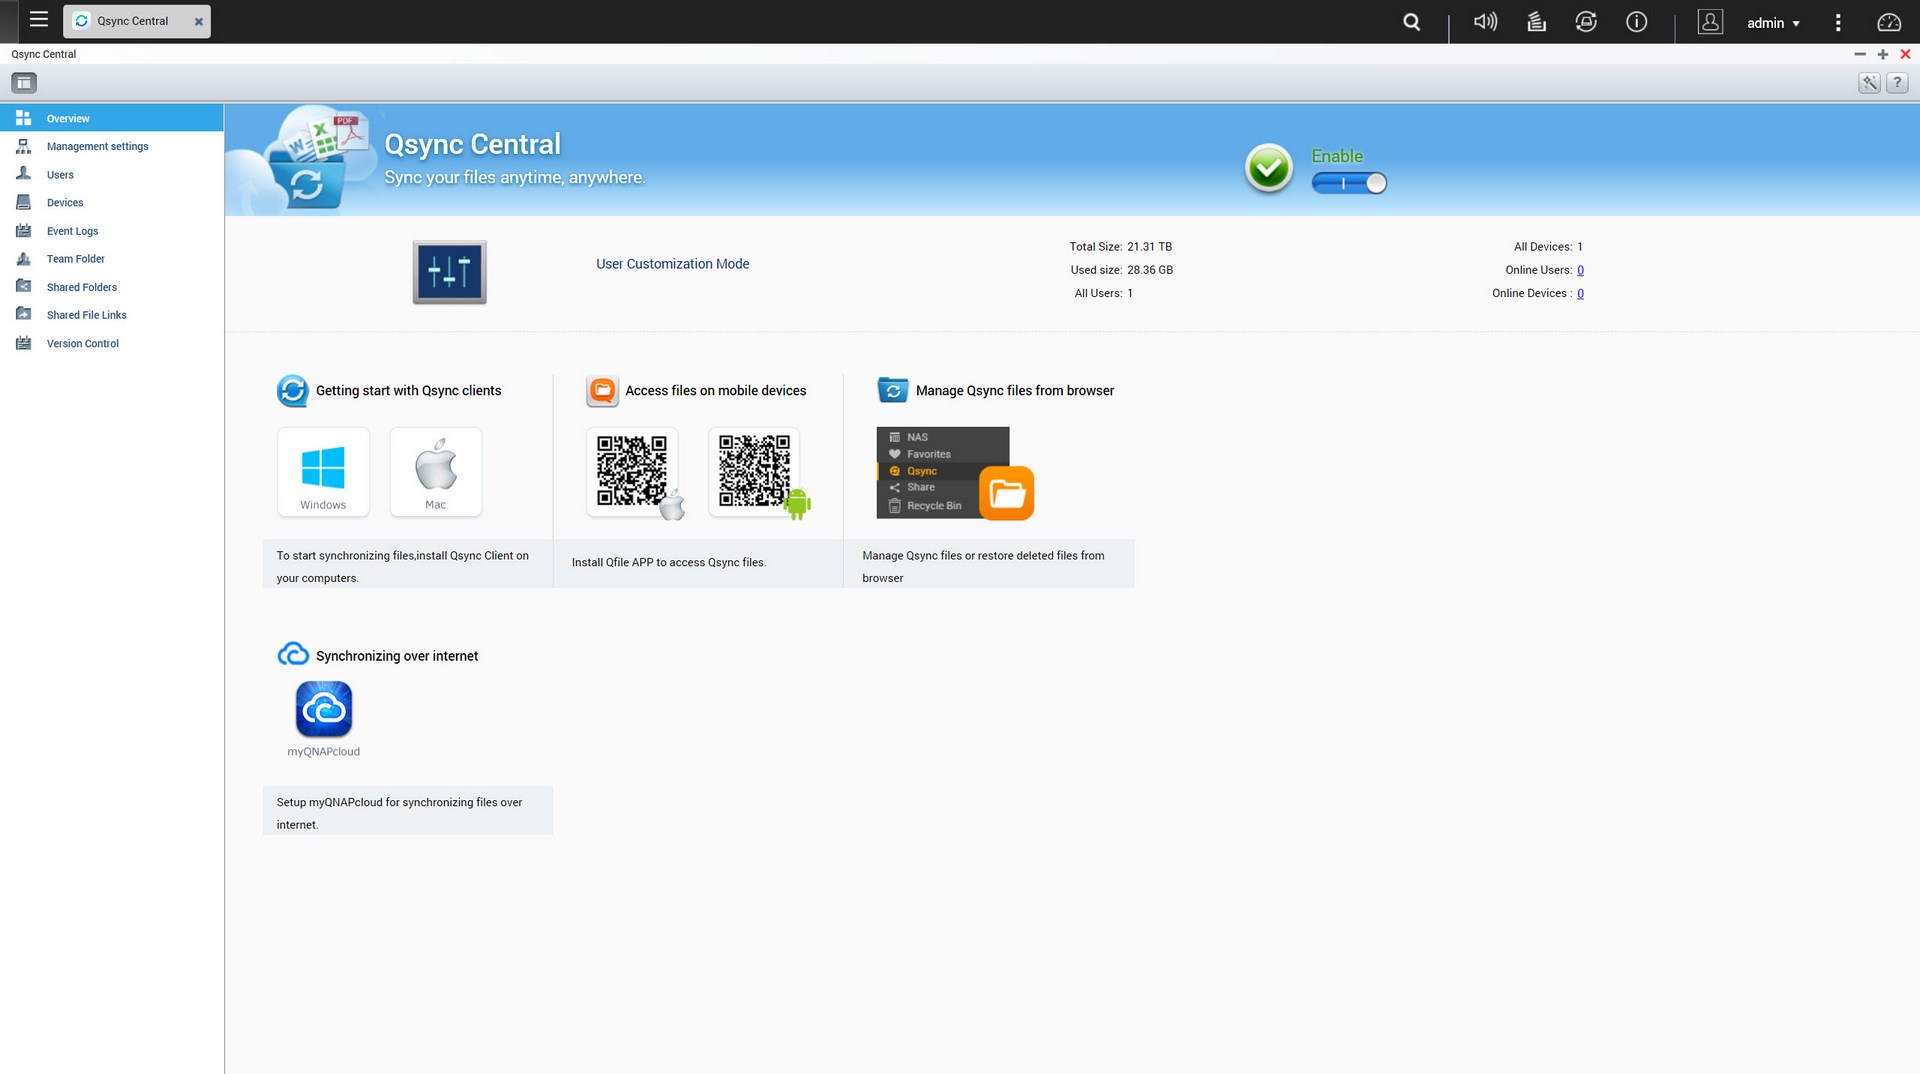Open the File Station Qsync browser thumbnail
This screenshot has height=1074, width=1920.
tap(954, 473)
